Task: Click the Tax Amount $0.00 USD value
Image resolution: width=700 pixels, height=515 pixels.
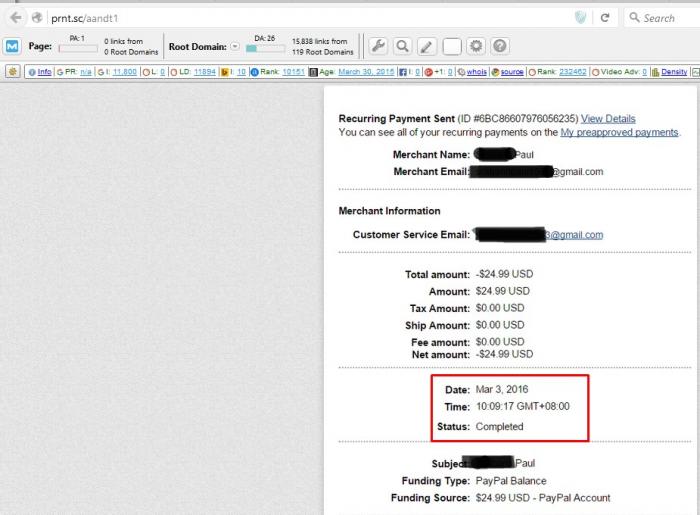Action: [x=500, y=308]
